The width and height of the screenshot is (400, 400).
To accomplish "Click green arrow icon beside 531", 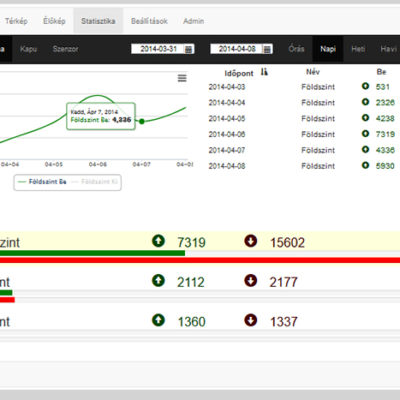I will 365,86.
